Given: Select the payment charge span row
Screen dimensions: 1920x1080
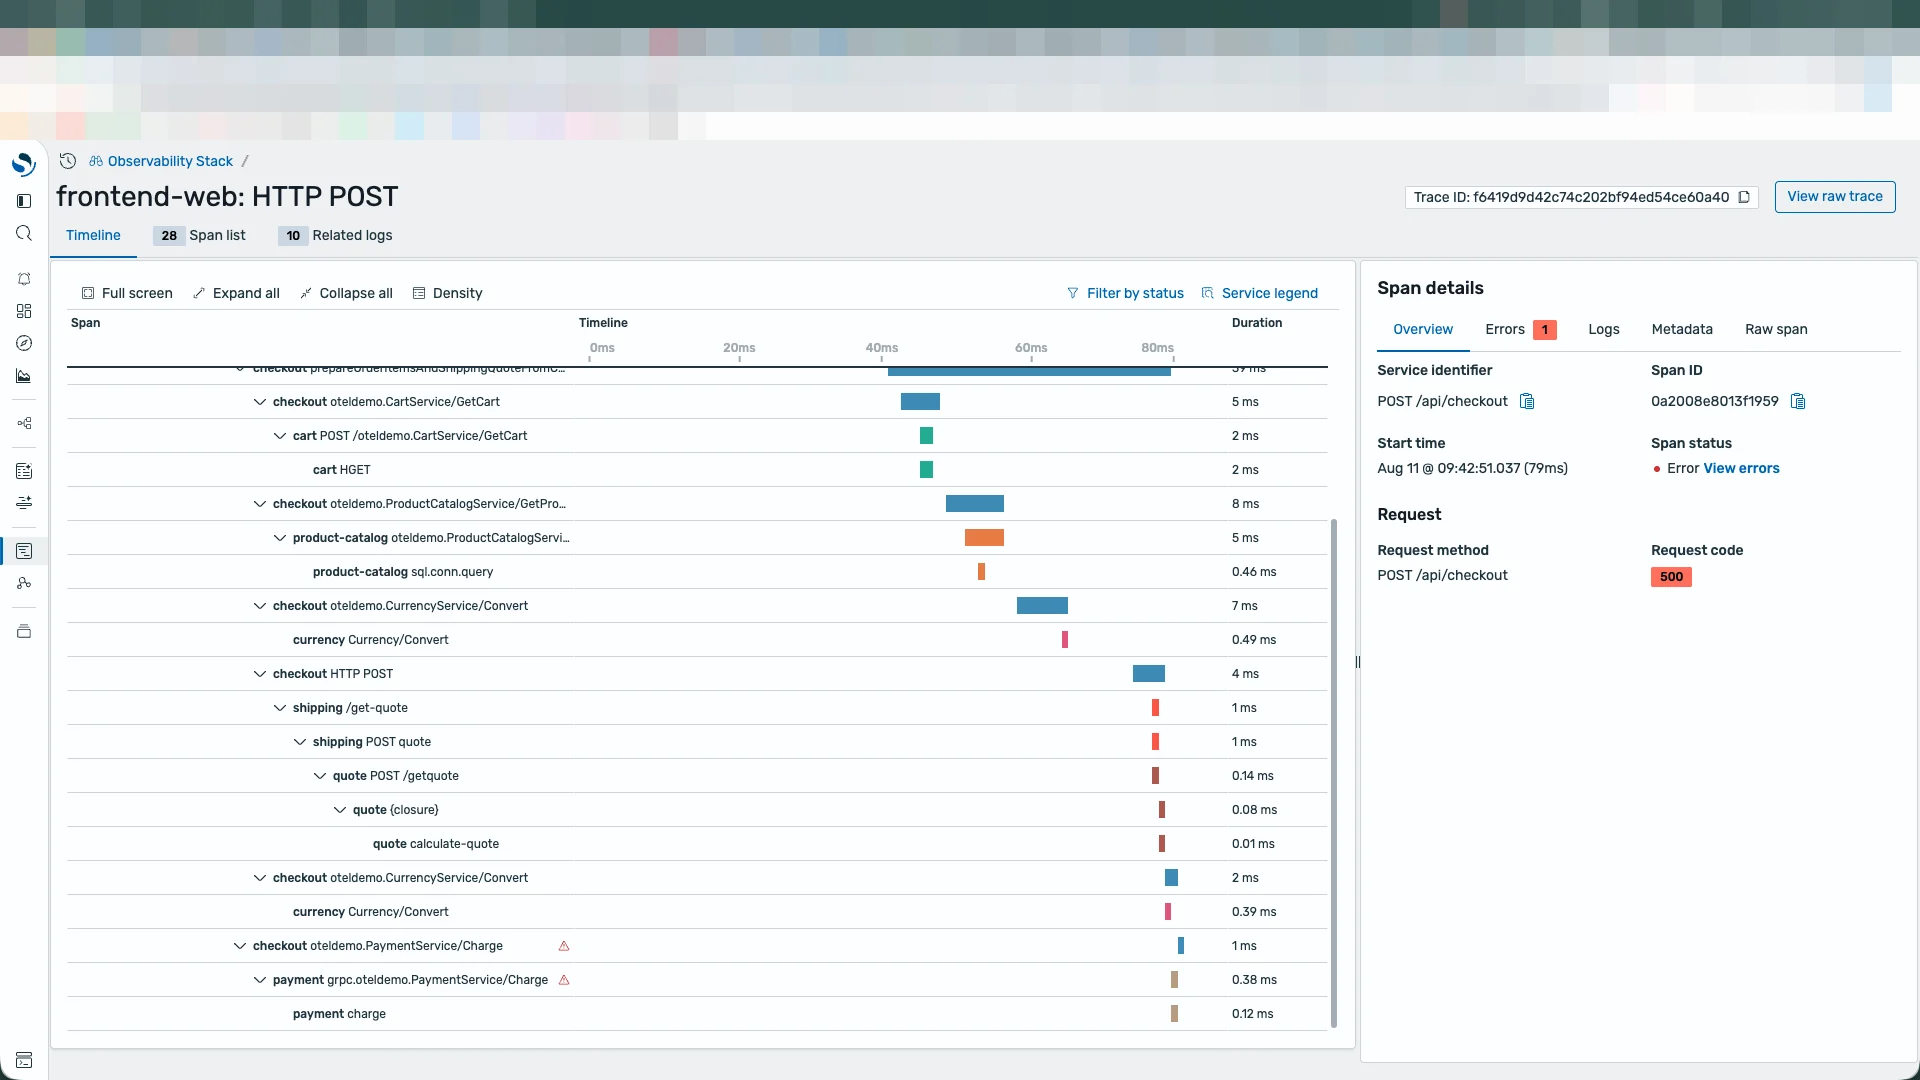Looking at the screenshot, I should click(x=697, y=1014).
